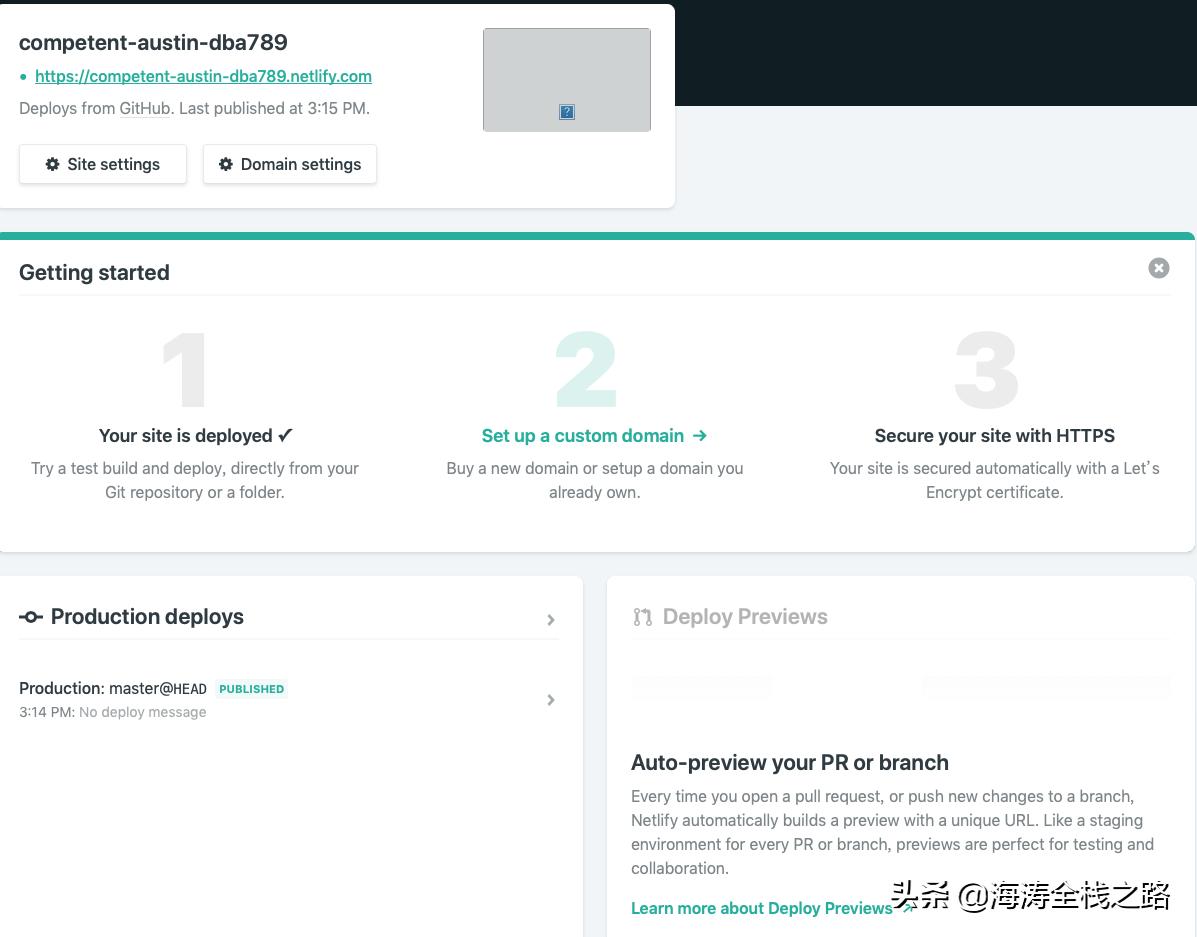1197x937 pixels.
Task: Select the Production deploys section title
Action: (147, 617)
